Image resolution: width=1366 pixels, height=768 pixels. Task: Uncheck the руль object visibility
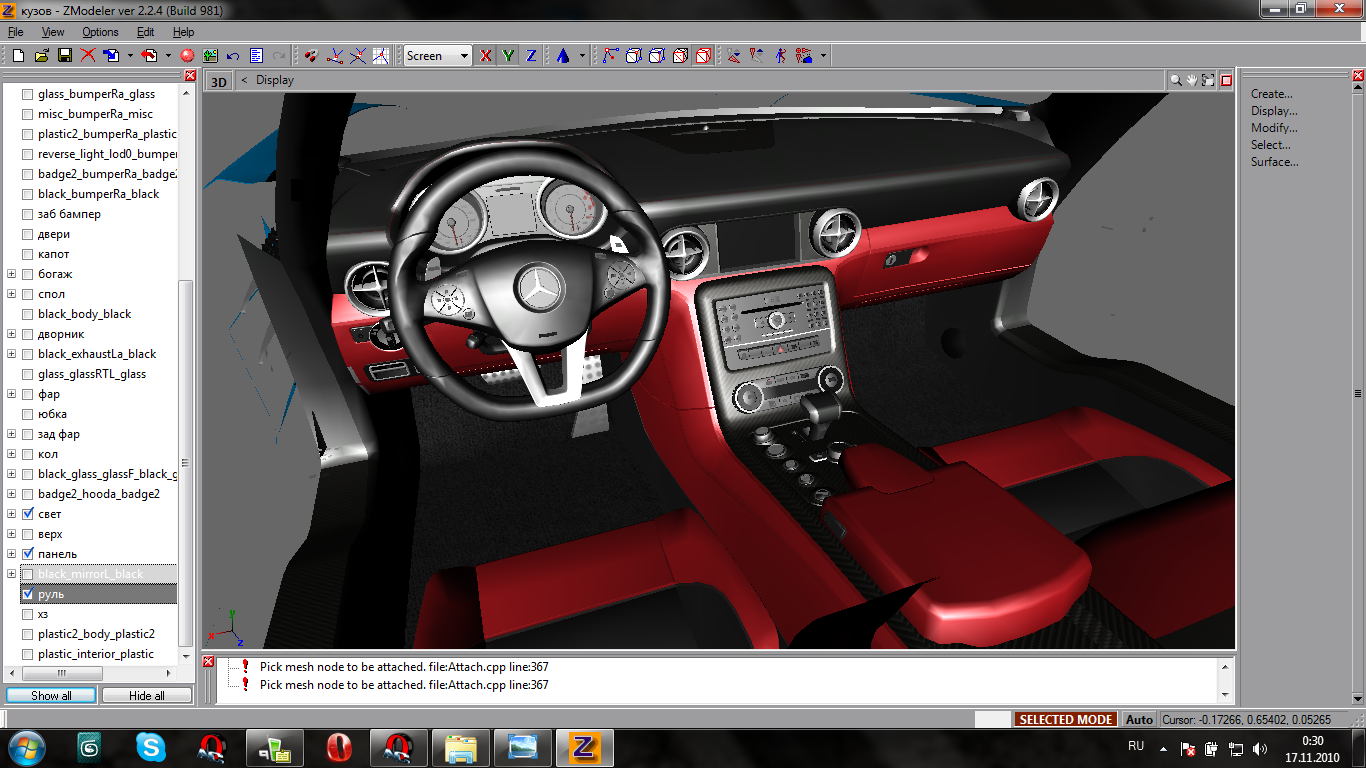click(x=28, y=594)
